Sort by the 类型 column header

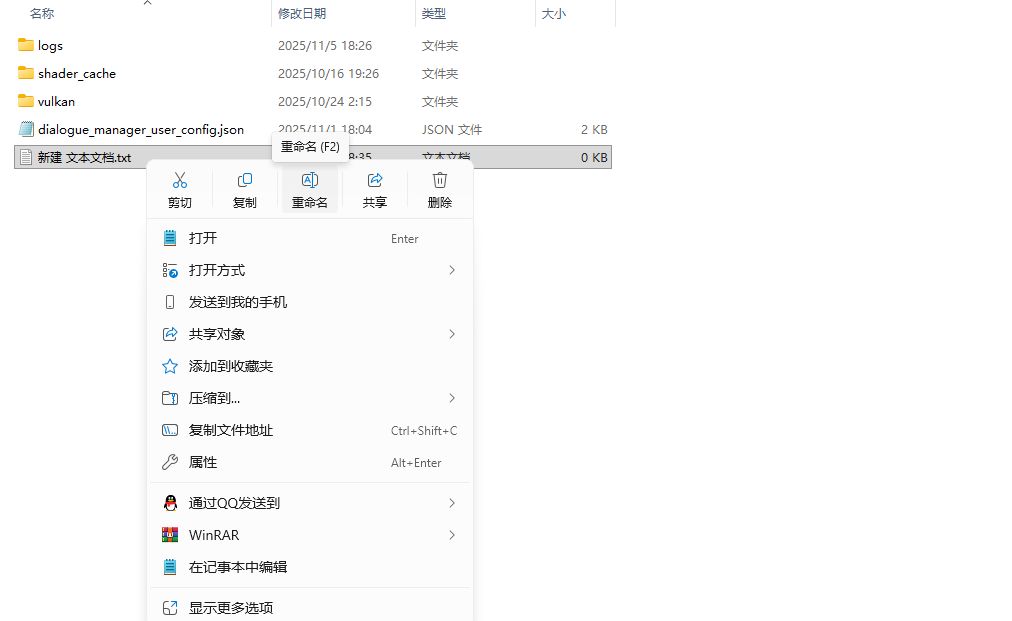click(x=434, y=14)
